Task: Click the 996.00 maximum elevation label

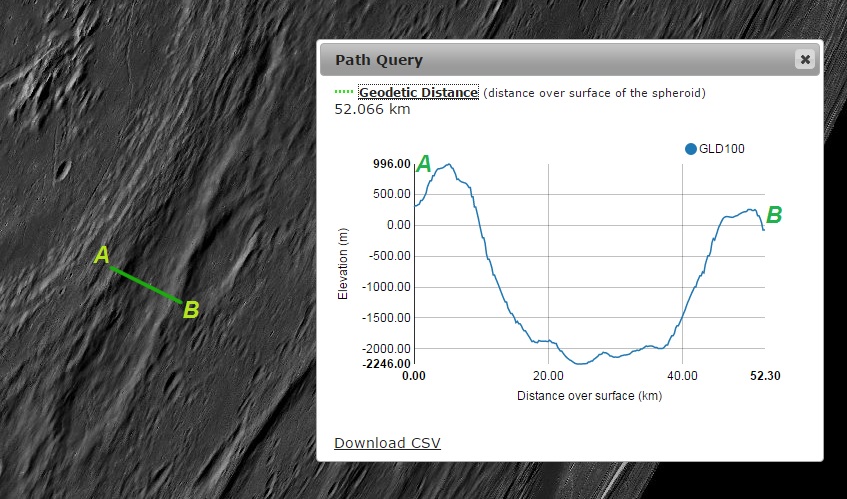Action: coord(391,164)
